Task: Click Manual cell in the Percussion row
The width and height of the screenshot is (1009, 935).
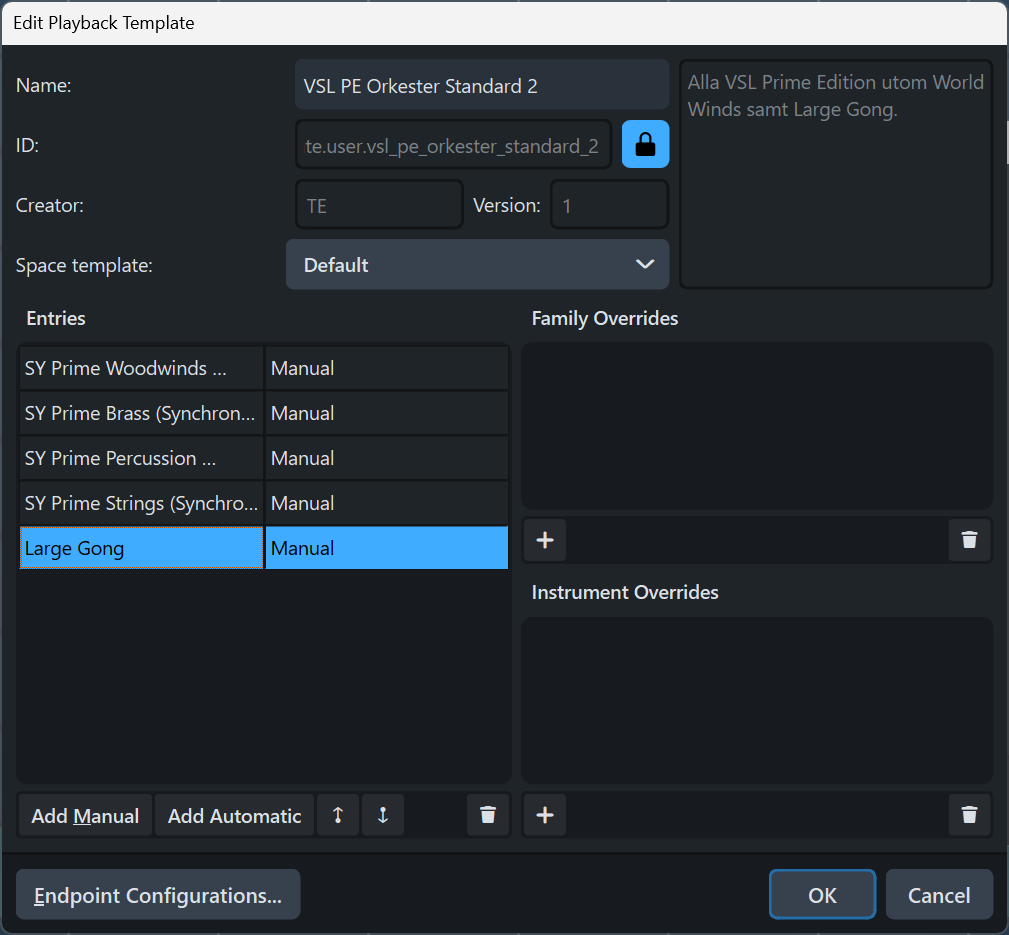Action: coord(387,458)
